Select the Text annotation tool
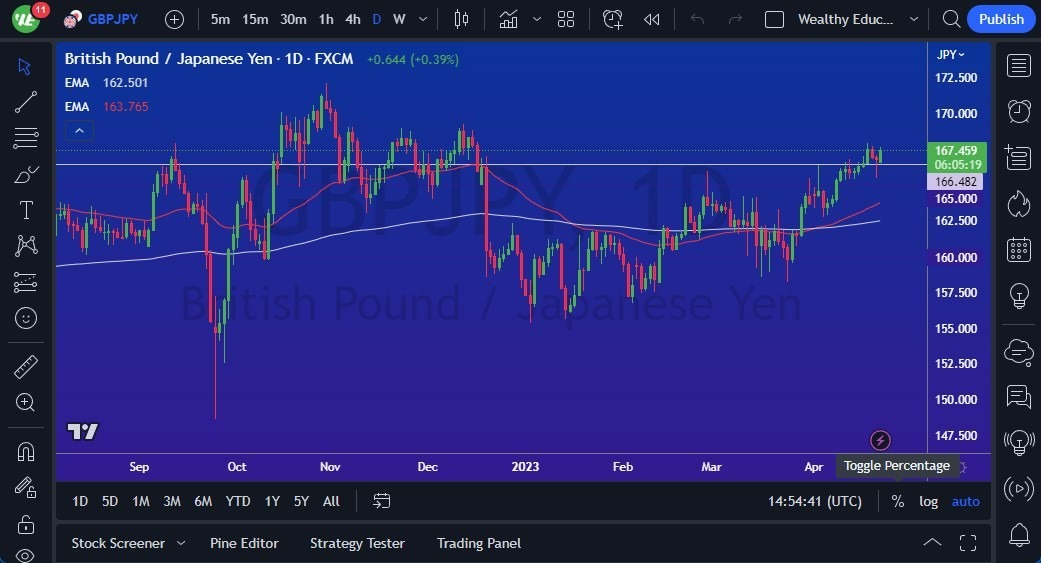Screen dimensions: 1041x563 point(25,210)
